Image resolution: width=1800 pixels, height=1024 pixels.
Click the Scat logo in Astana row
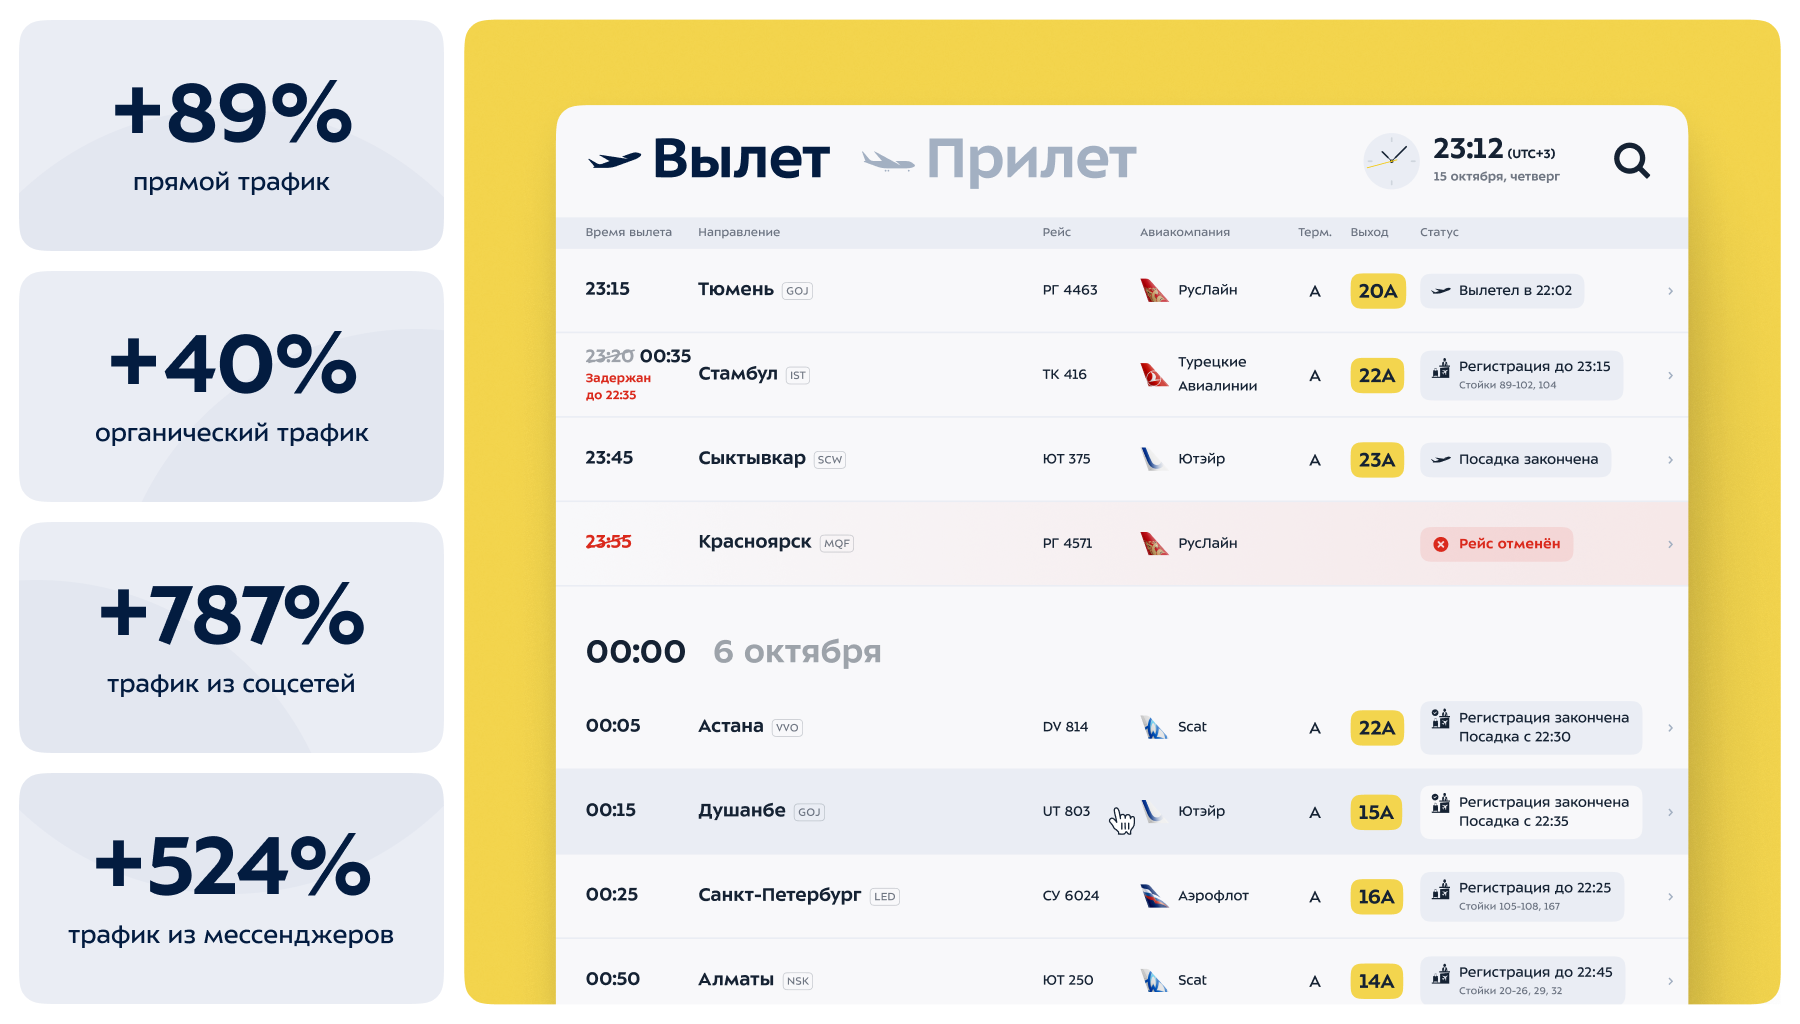[x=1154, y=727]
